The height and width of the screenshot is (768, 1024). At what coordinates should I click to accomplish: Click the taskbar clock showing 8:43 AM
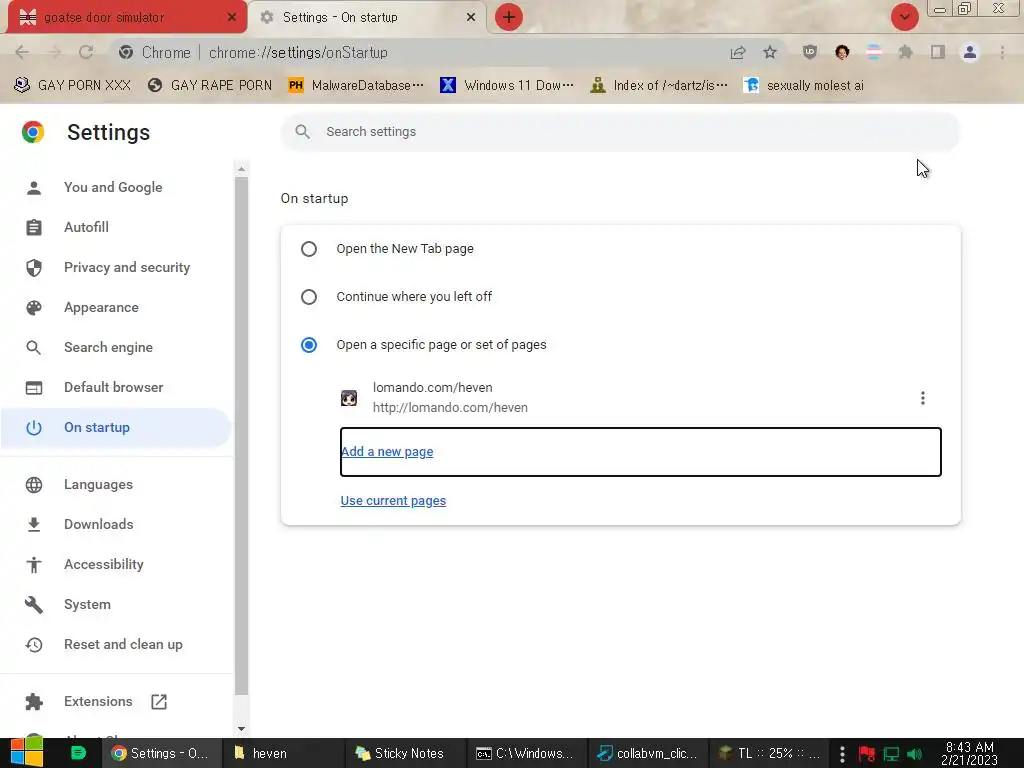970,753
